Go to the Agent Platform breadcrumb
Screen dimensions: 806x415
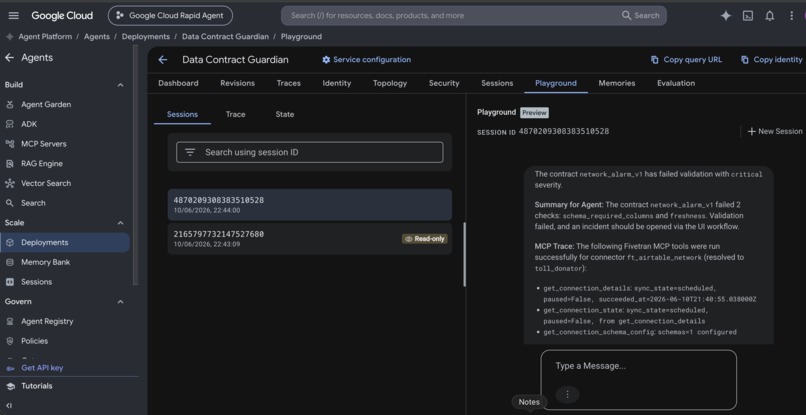(x=44, y=37)
